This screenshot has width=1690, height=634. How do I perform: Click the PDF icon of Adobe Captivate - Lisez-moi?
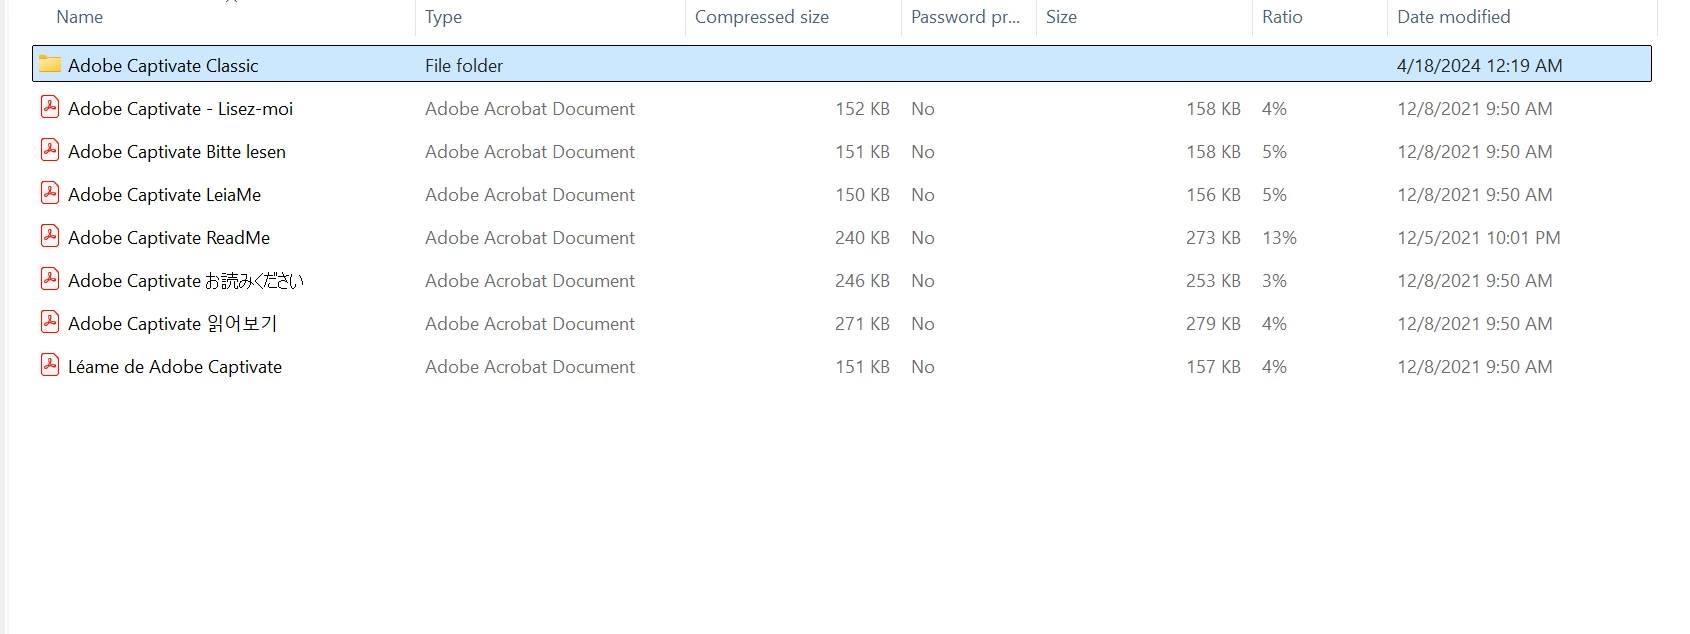click(x=50, y=107)
